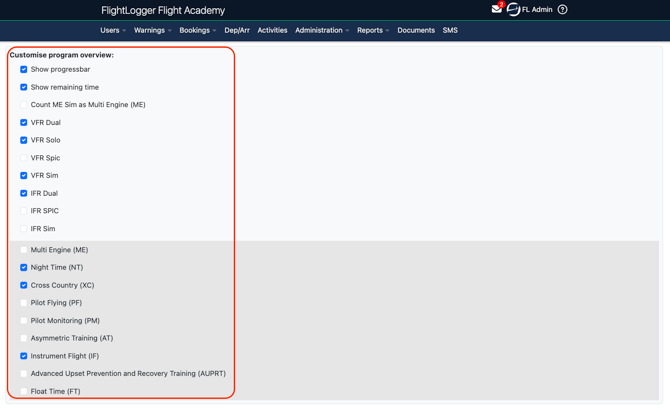The height and width of the screenshot is (409, 670).
Task: Open the Documents page
Action: pos(416,30)
